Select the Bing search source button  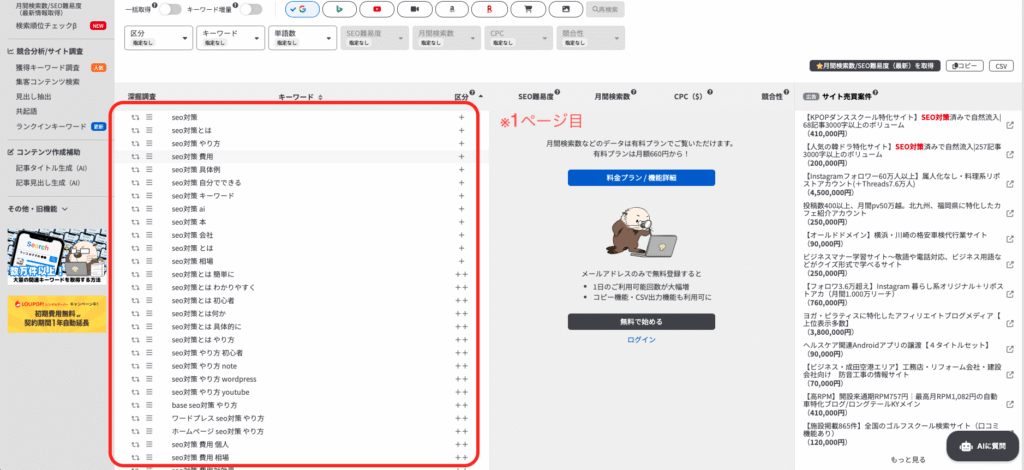point(340,9)
